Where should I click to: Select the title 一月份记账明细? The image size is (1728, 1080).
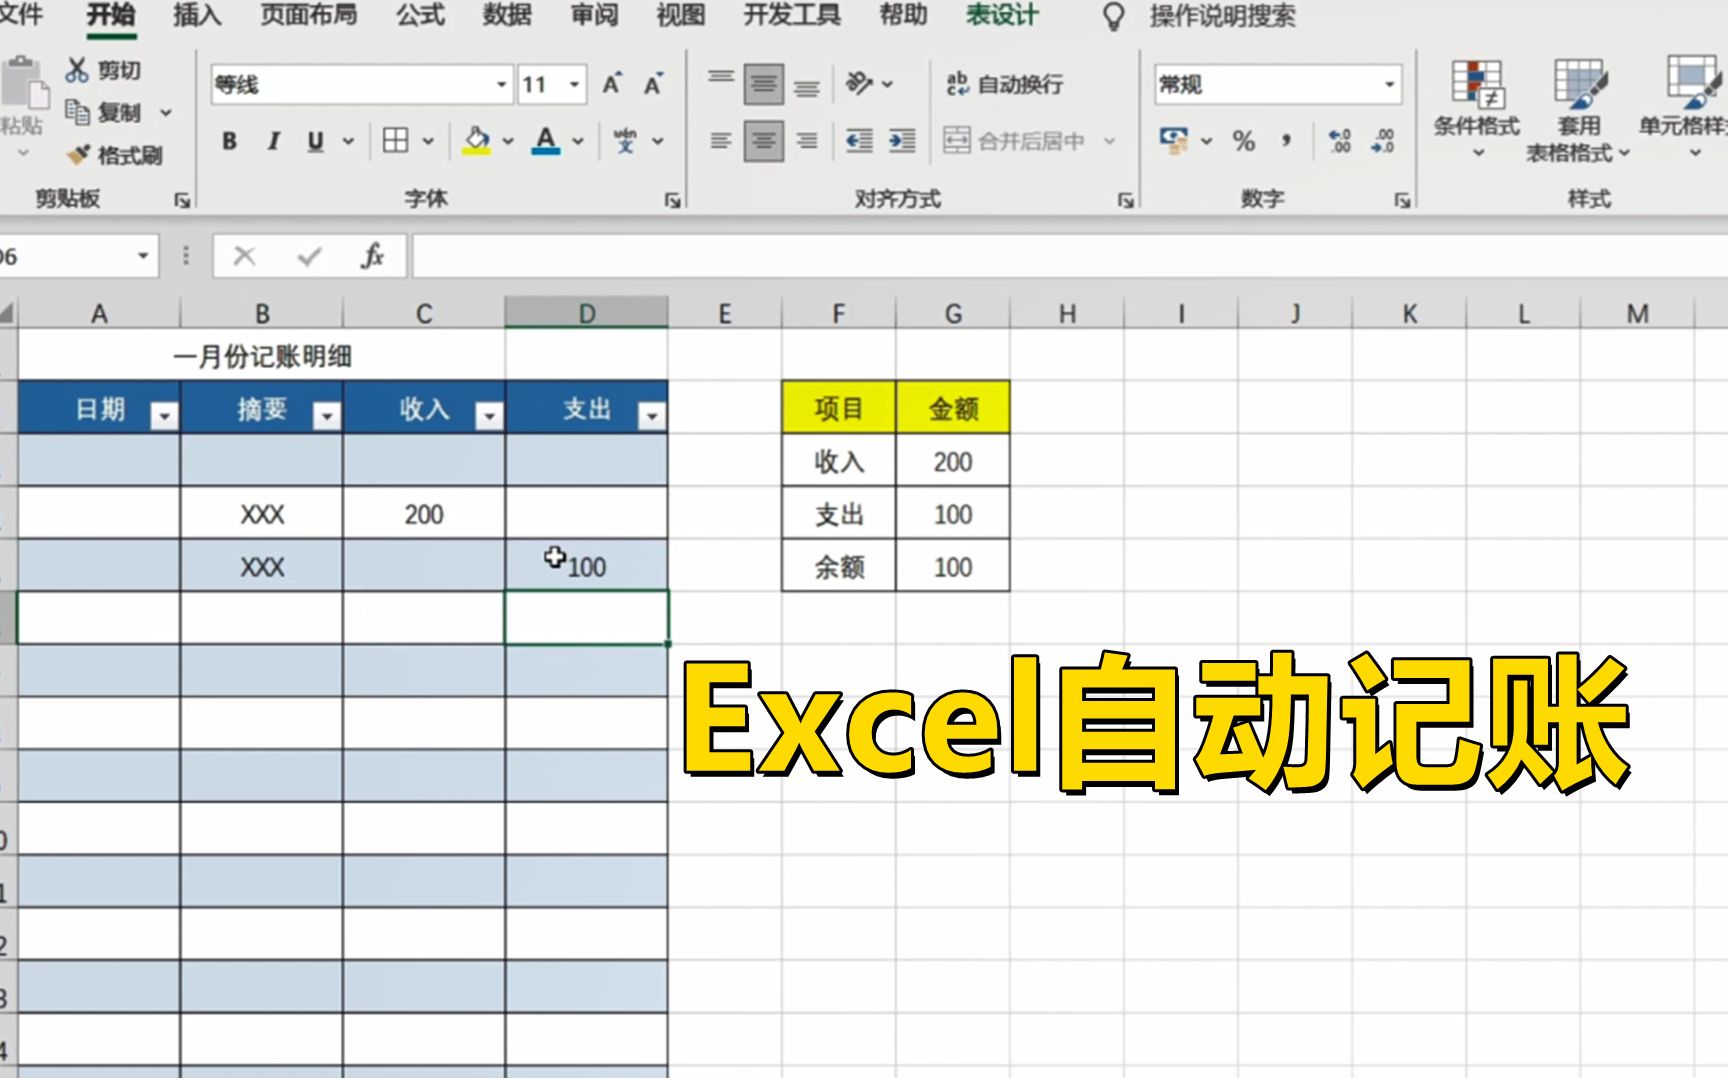tap(262, 356)
